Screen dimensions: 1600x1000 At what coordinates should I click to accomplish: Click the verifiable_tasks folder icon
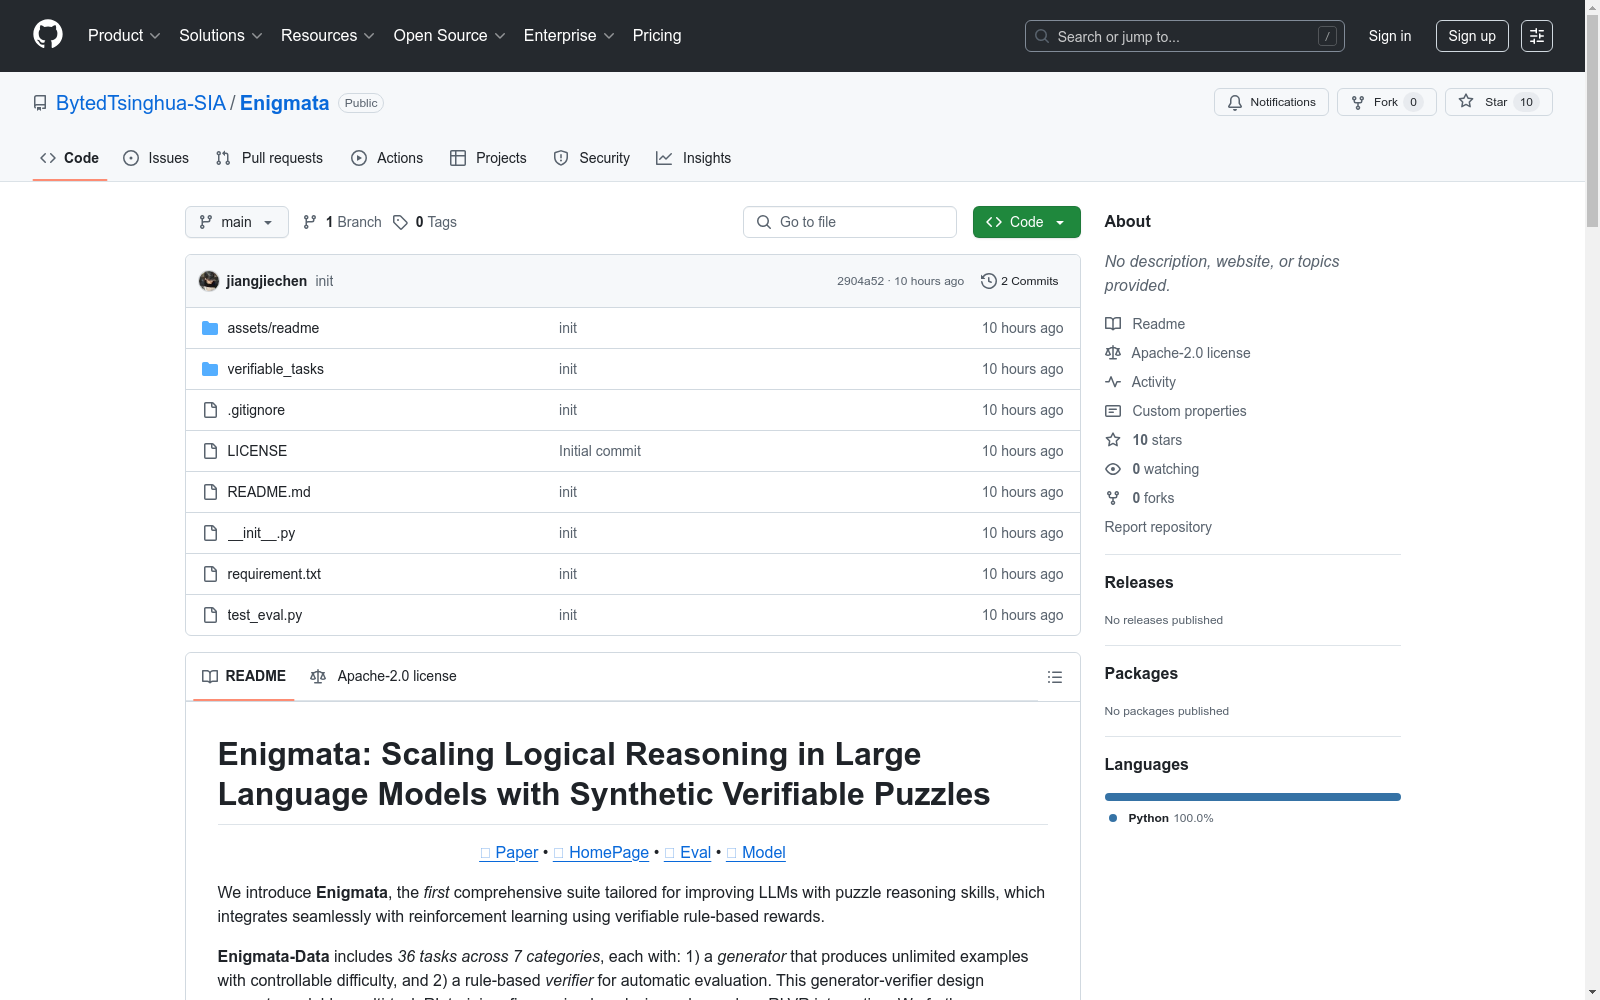[x=210, y=369]
